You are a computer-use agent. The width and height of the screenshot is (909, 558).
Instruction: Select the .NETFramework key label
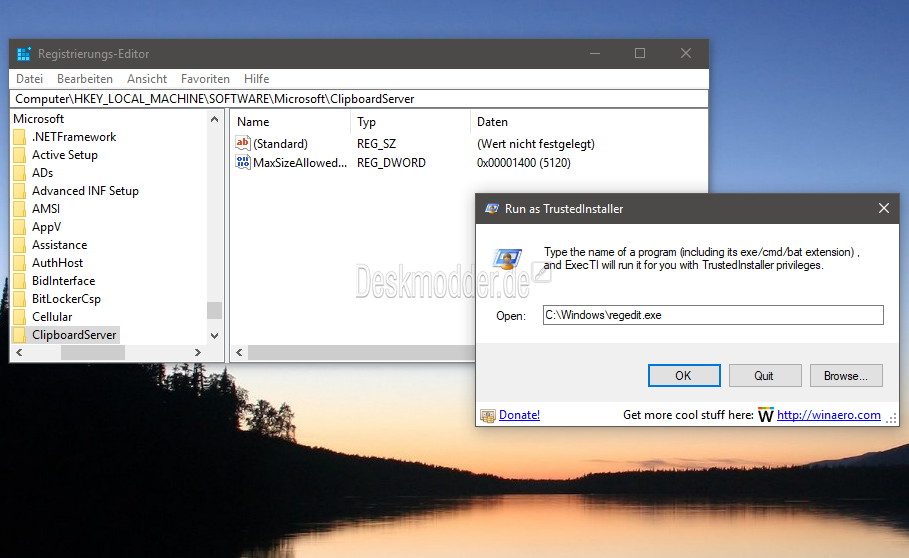[74, 137]
